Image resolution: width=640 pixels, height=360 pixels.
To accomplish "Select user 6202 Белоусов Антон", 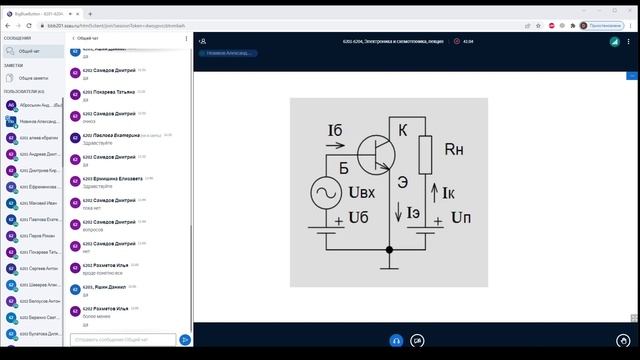I will click(33, 301).
